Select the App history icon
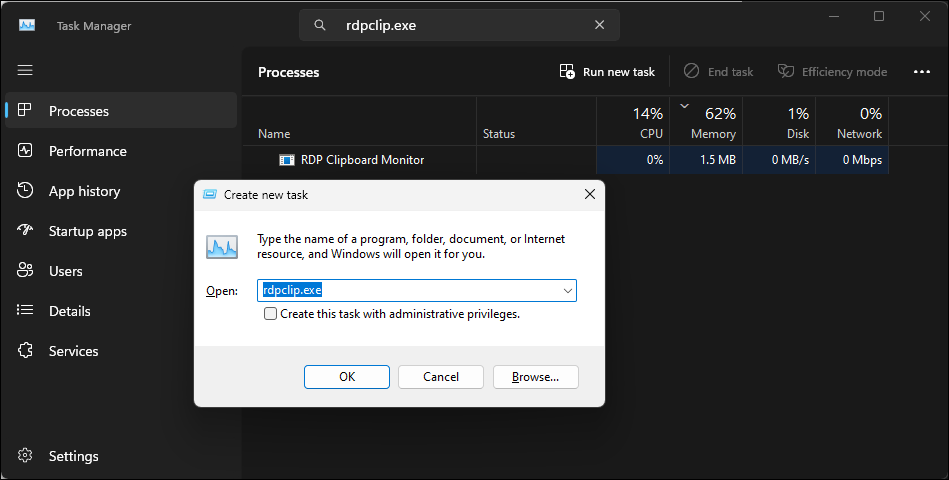The width and height of the screenshot is (949, 480). click(x=26, y=191)
